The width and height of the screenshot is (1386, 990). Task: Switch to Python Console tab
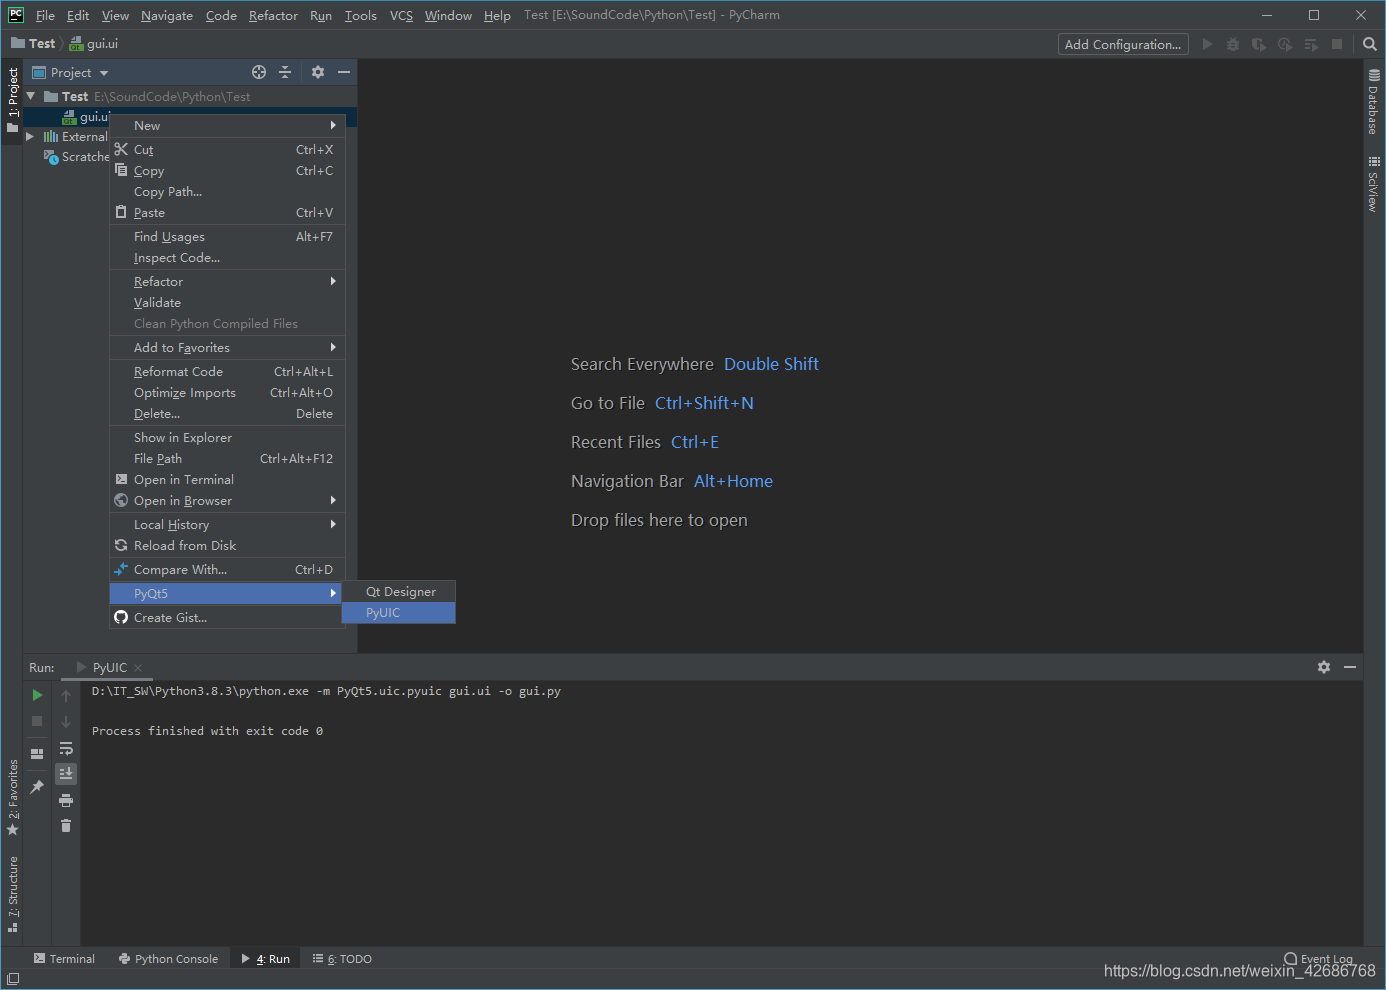[x=168, y=959]
